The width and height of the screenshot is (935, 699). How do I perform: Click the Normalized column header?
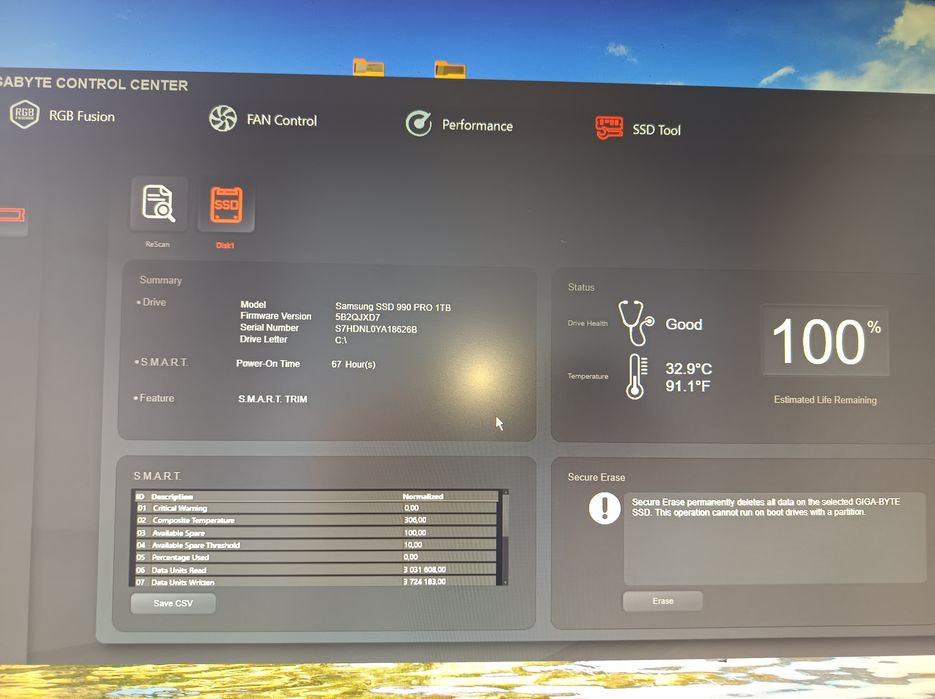click(423, 496)
